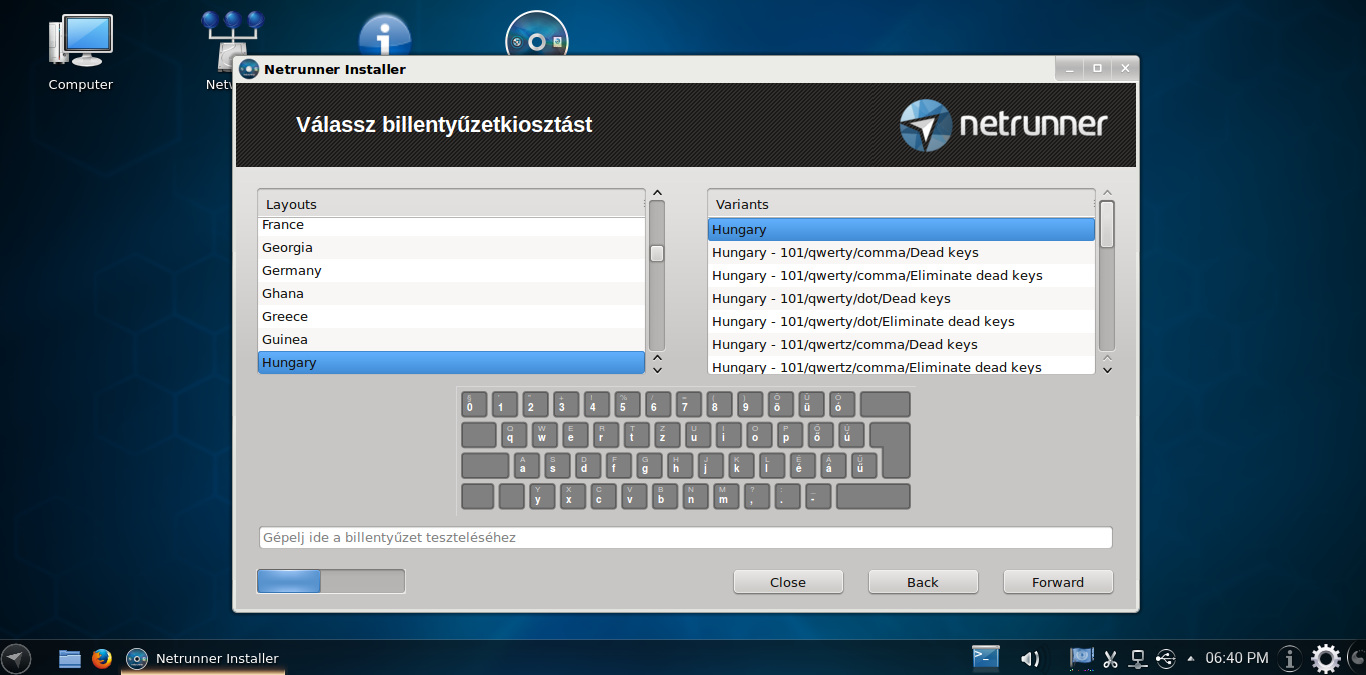The height and width of the screenshot is (675, 1366).
Task: Choose Hungary 101/qwerty/dot/Eliminate dead keys variant
Action: tap(901, 321)
